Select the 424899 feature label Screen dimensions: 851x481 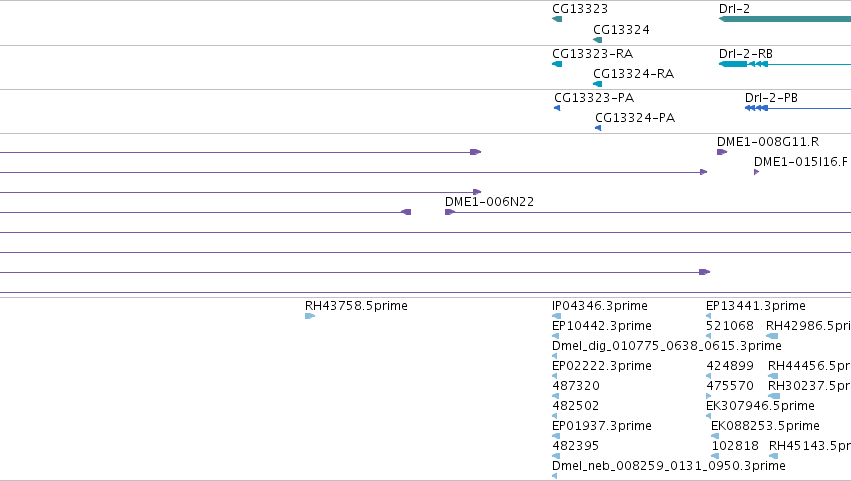coord(729,366)
